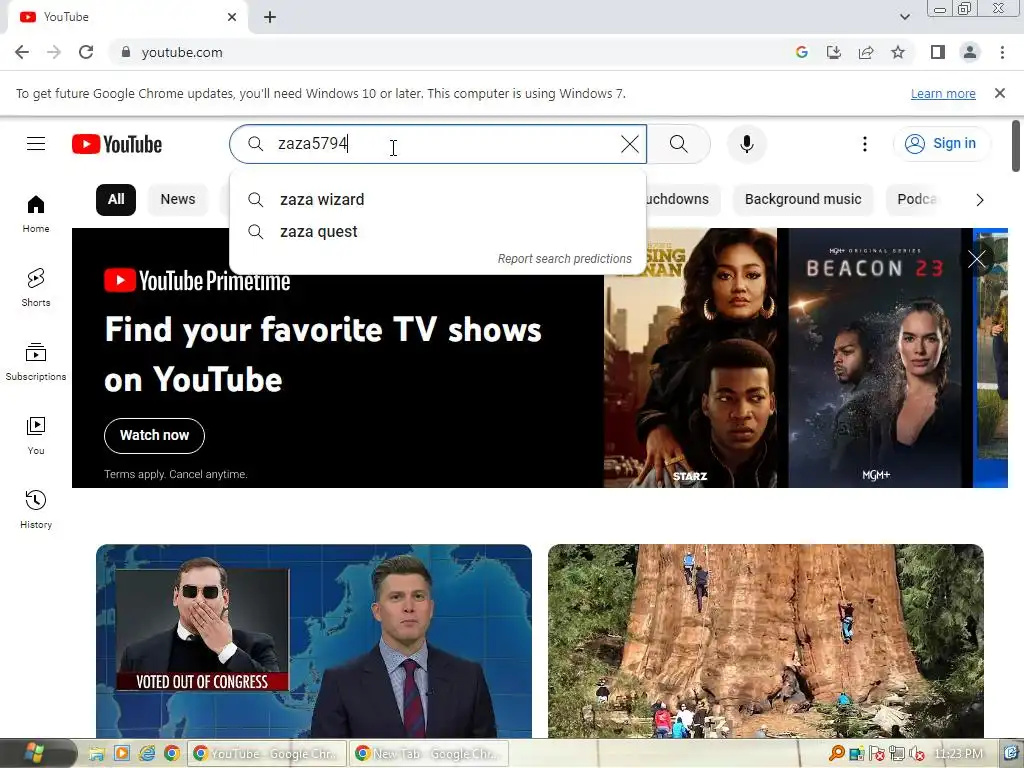
Task: Open the Learn more link
Action: coord(943,93)
